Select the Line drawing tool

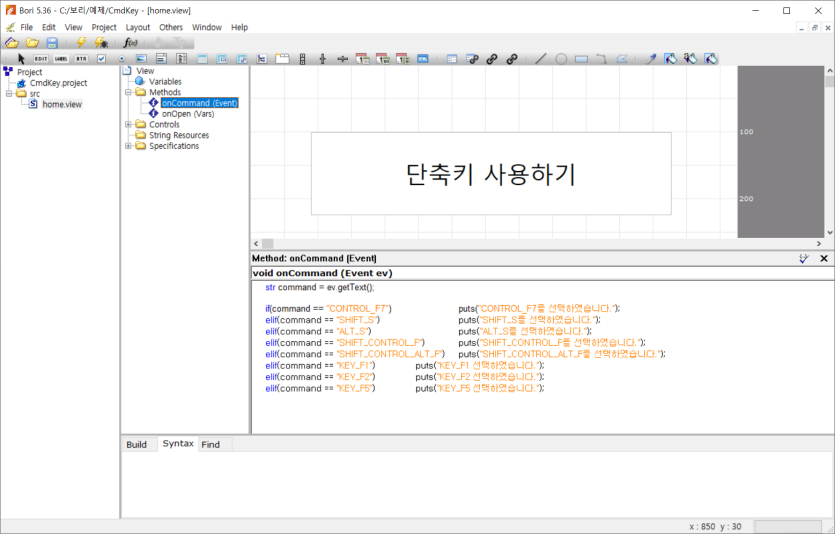tap(541, 59)
